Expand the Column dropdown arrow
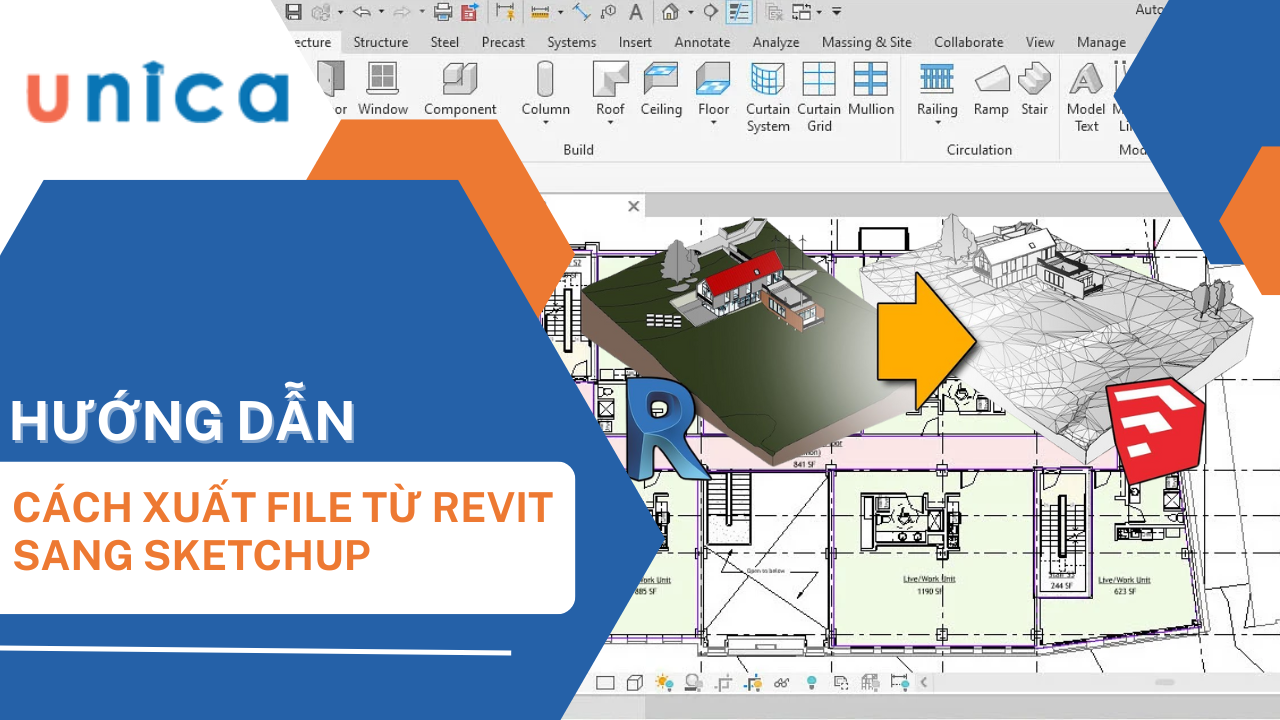This screenshot has width=1280, height=720. 546,124
